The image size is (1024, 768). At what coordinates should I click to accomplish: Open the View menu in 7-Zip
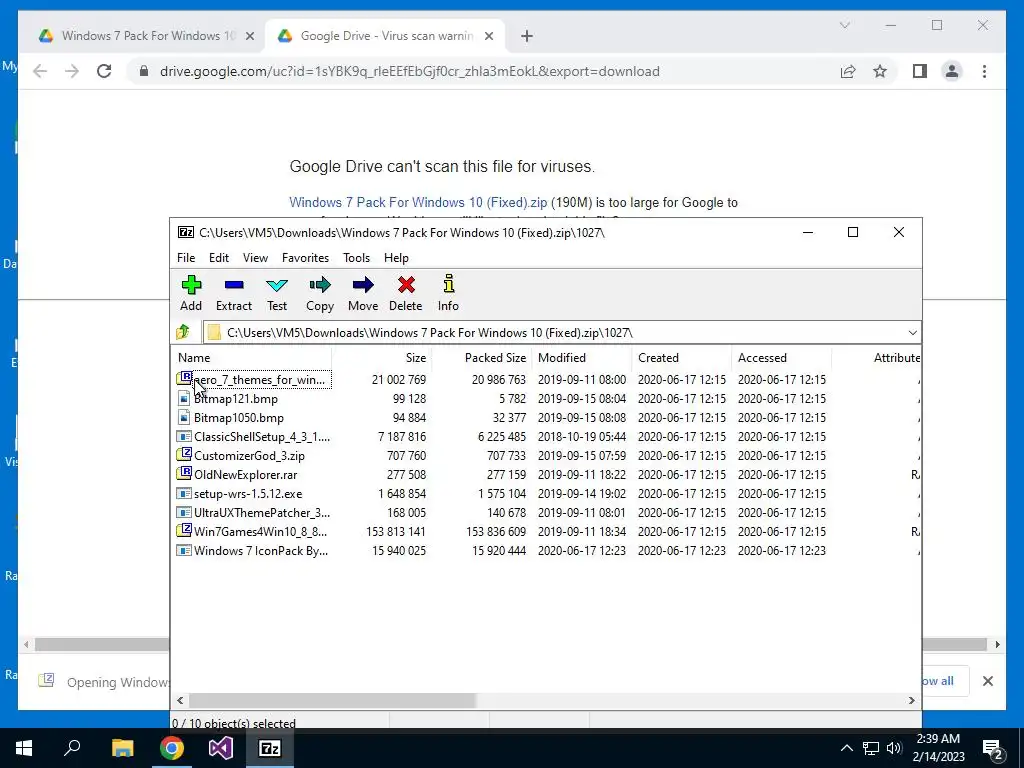tap(255, 258)
